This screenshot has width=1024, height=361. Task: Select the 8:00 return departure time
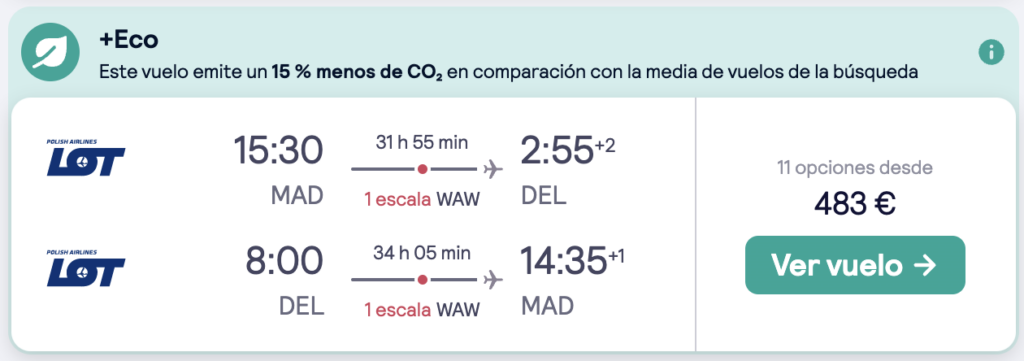[284, 261]
